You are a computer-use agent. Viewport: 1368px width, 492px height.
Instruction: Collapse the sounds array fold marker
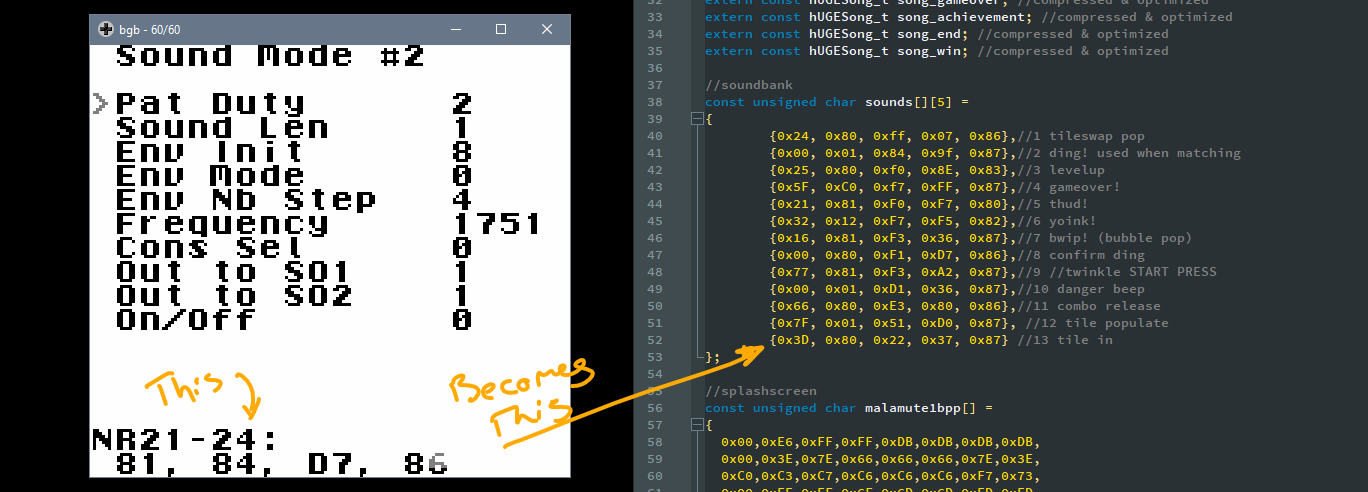(x=696, y=119)
